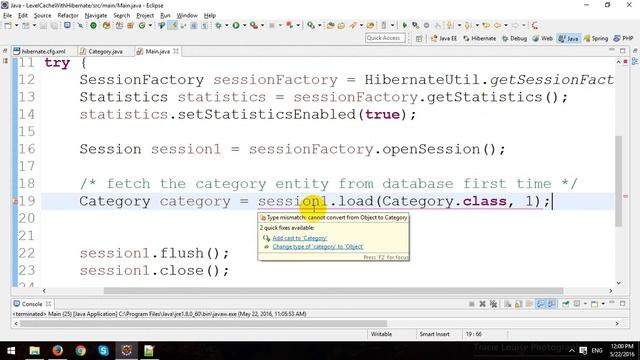Open File Explorer from the taskbar
Image resolution: width=640 pixels, height=360 pixels.
point(34,351)
